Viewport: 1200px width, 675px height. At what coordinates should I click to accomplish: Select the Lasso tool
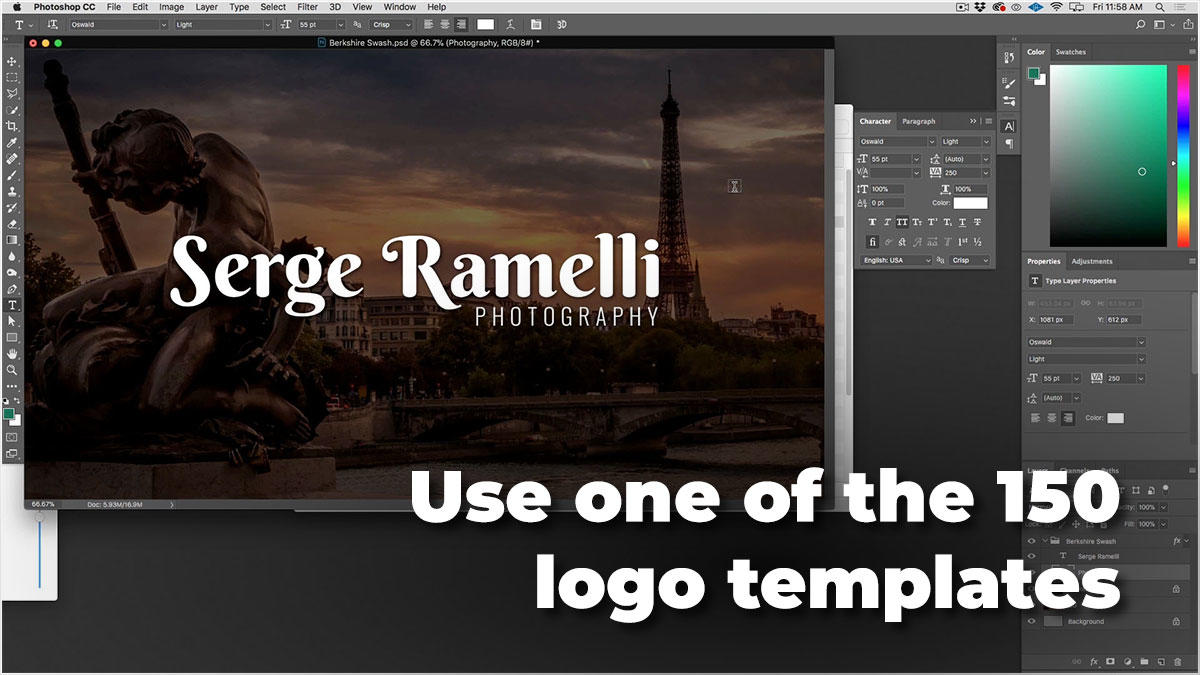click(x=12, y=93)
